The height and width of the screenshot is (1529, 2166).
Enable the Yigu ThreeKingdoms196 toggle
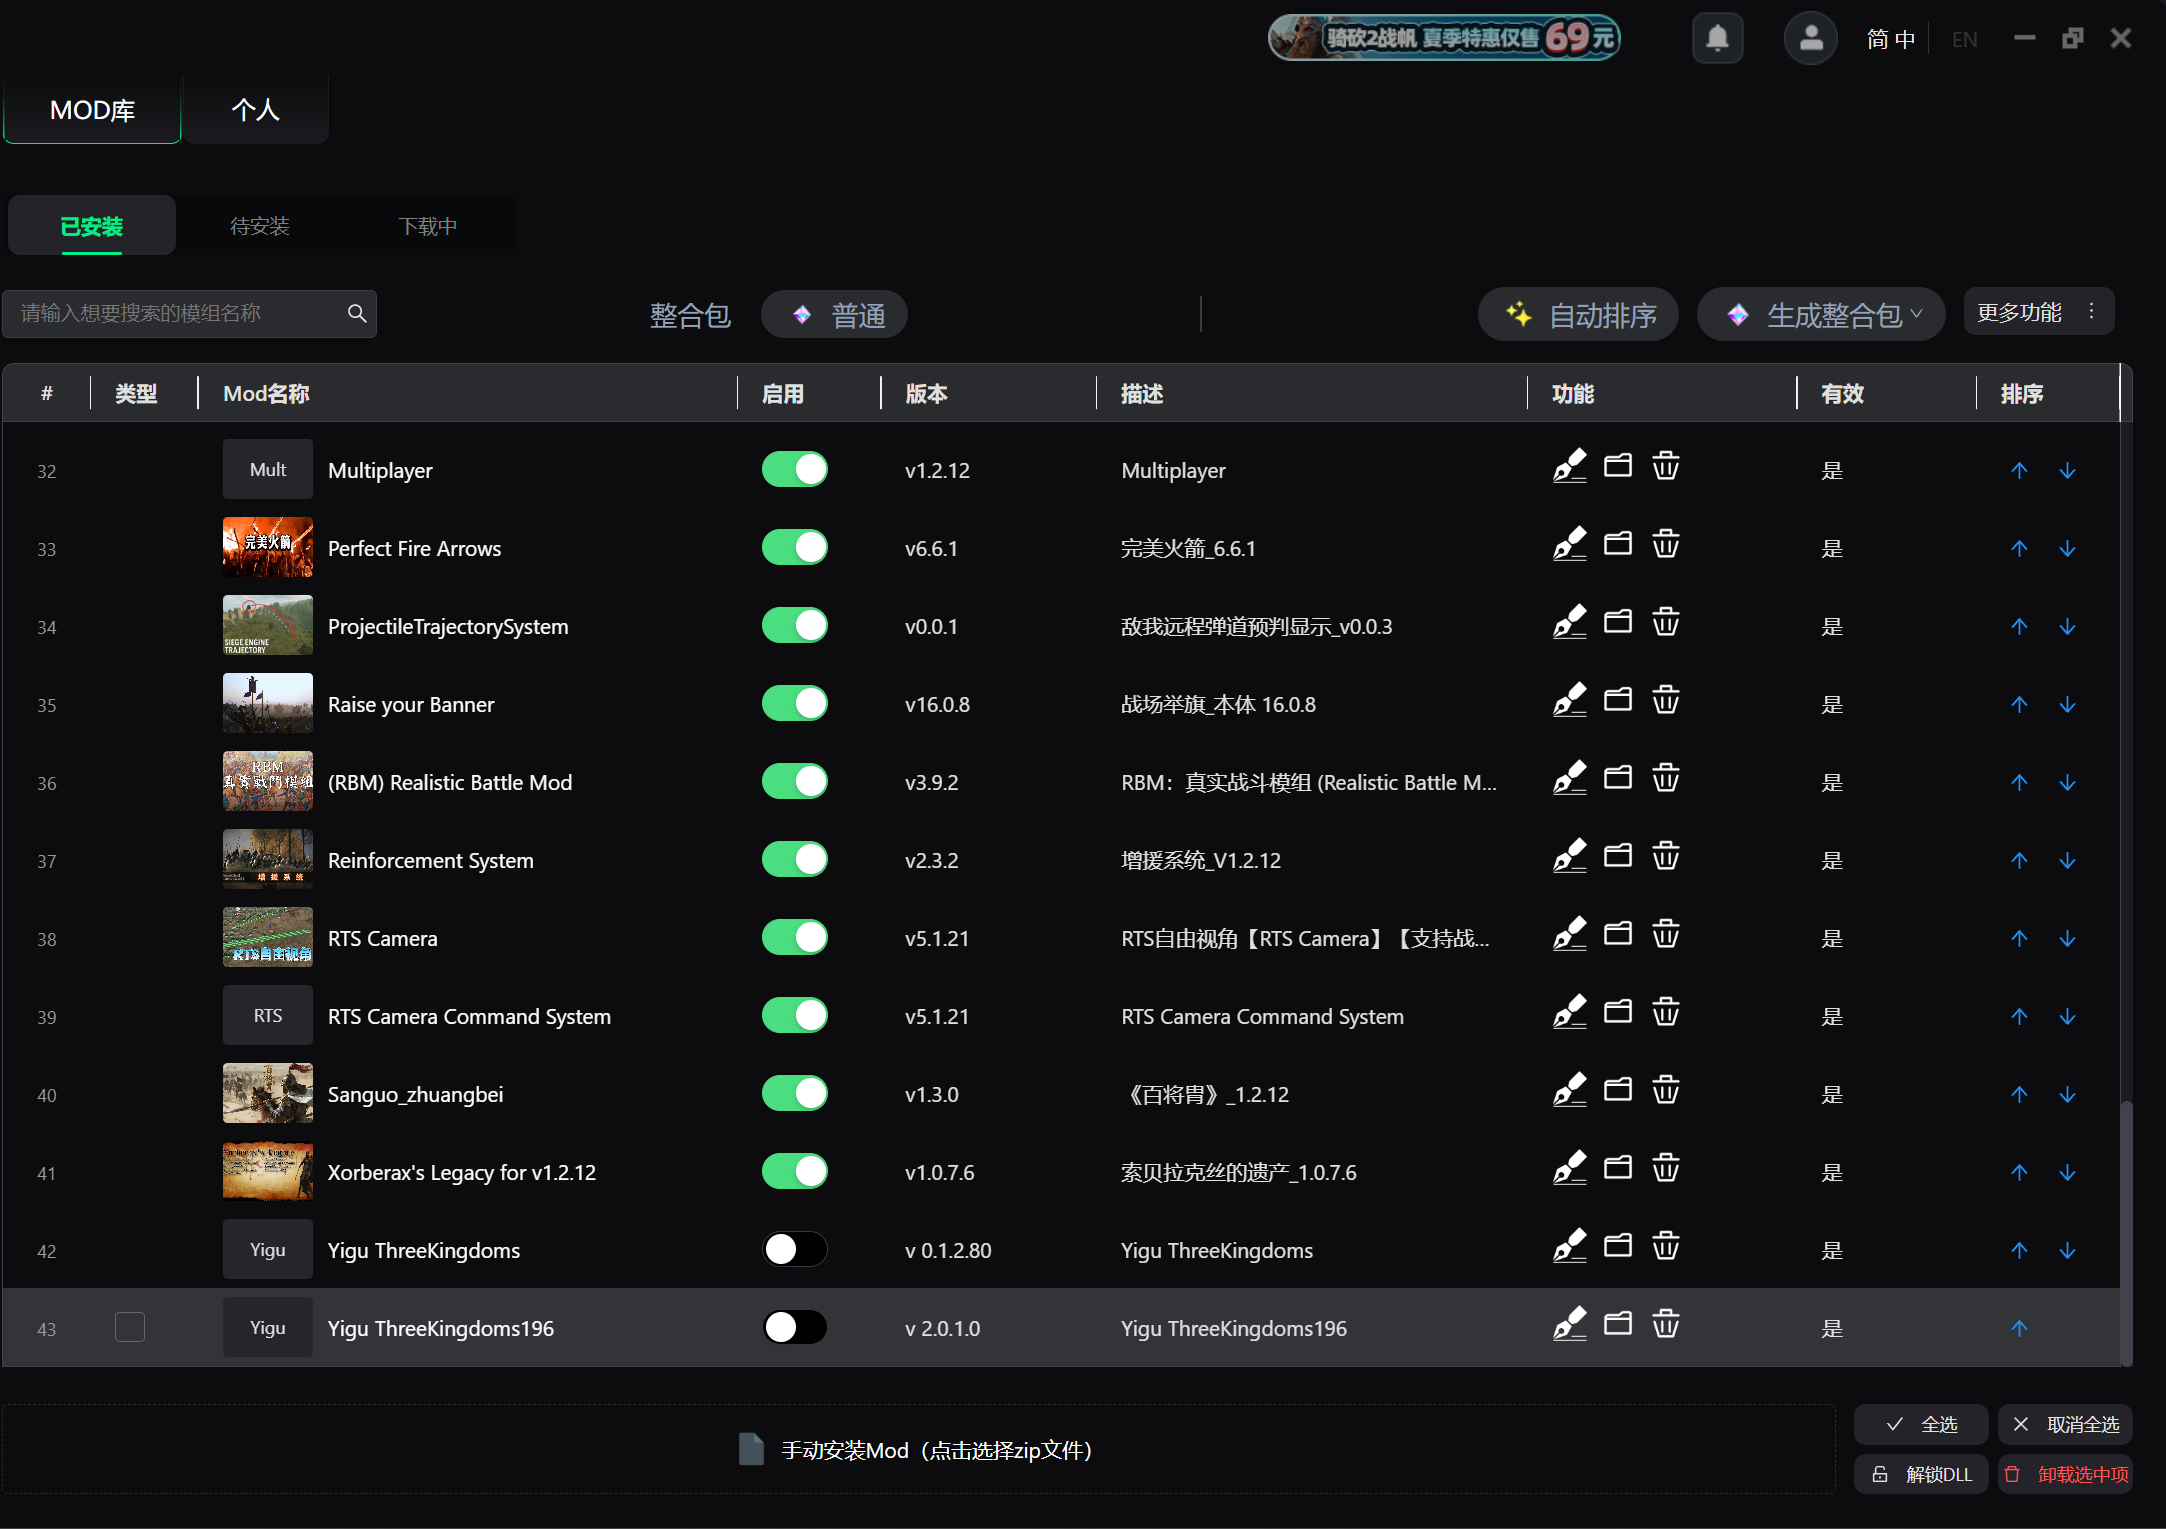[x=795, y=1328]
